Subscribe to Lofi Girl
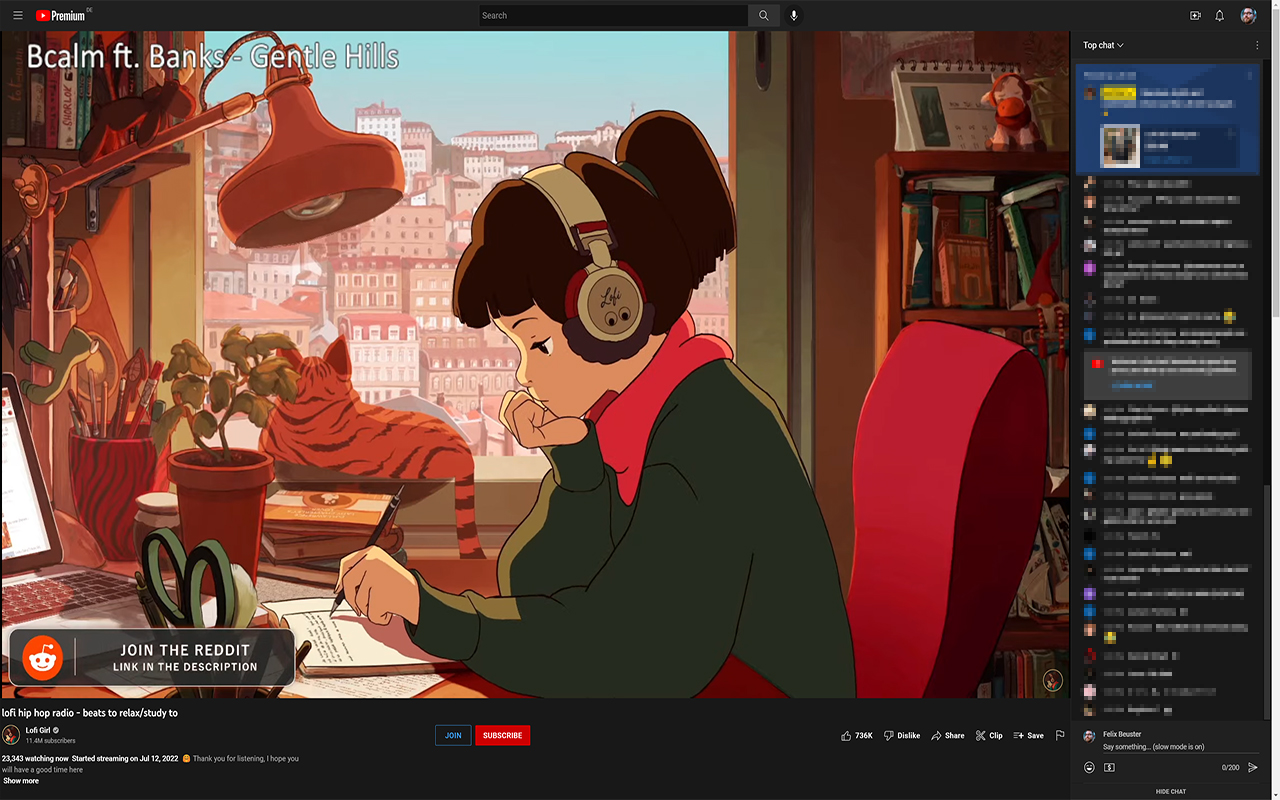 (x=502, y=735)
